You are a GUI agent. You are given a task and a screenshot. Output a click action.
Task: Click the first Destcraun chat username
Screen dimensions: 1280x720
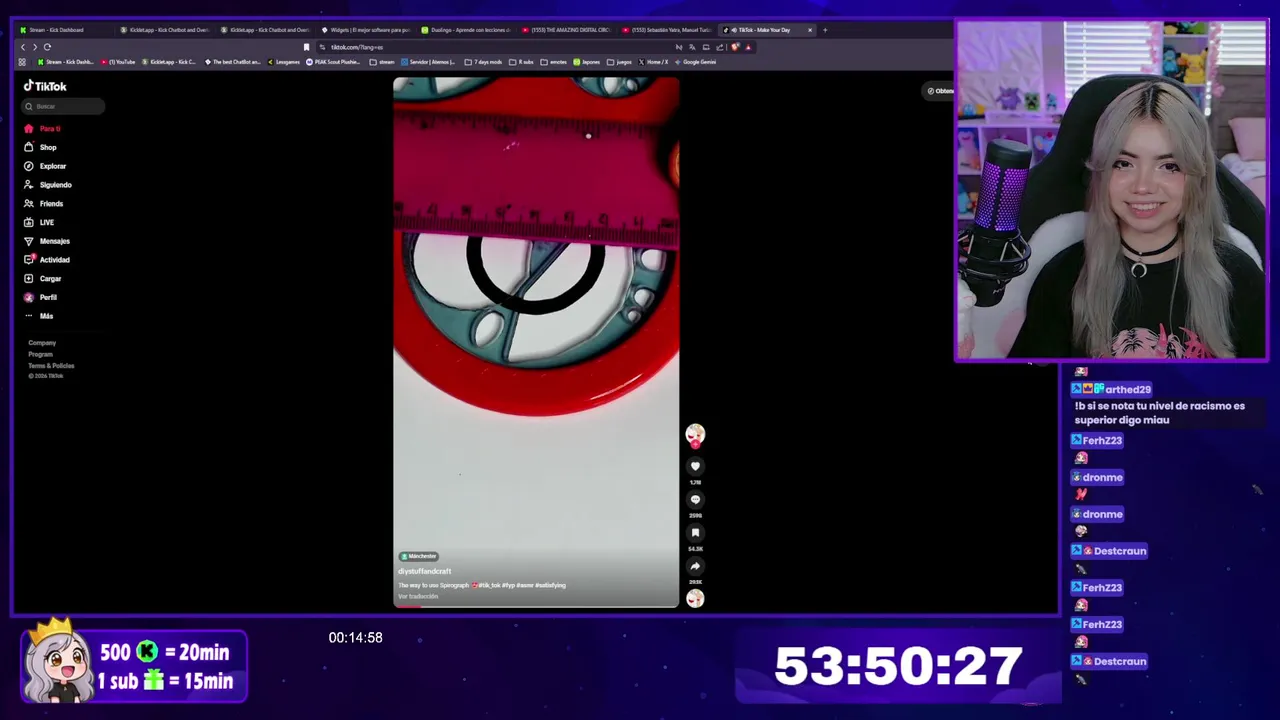coord(1119,551)
